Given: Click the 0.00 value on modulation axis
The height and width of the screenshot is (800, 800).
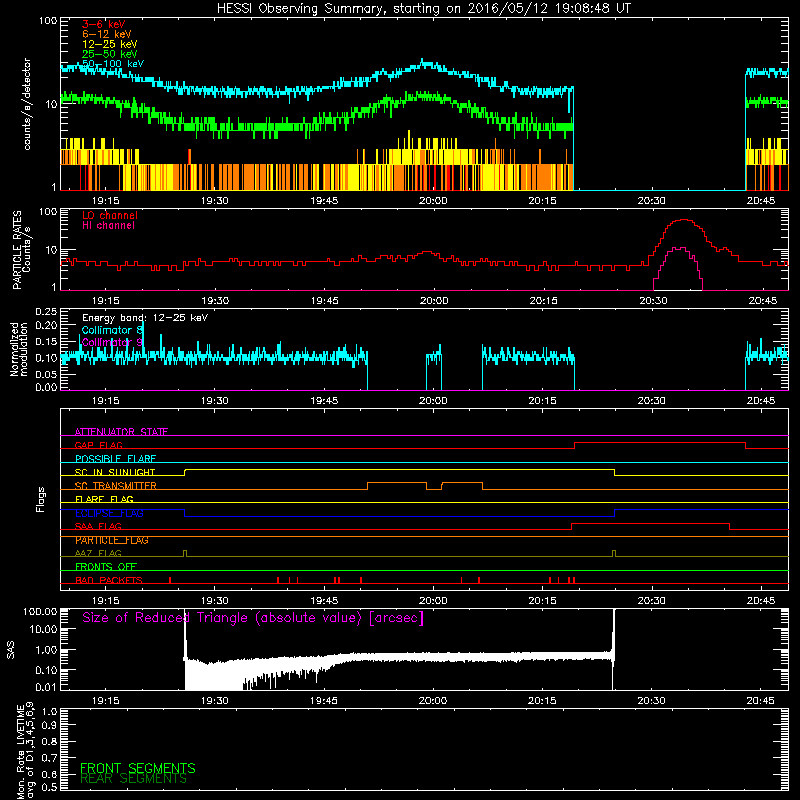Looking at the screenshot, I should pyautogui.click(x=46, y=387).
